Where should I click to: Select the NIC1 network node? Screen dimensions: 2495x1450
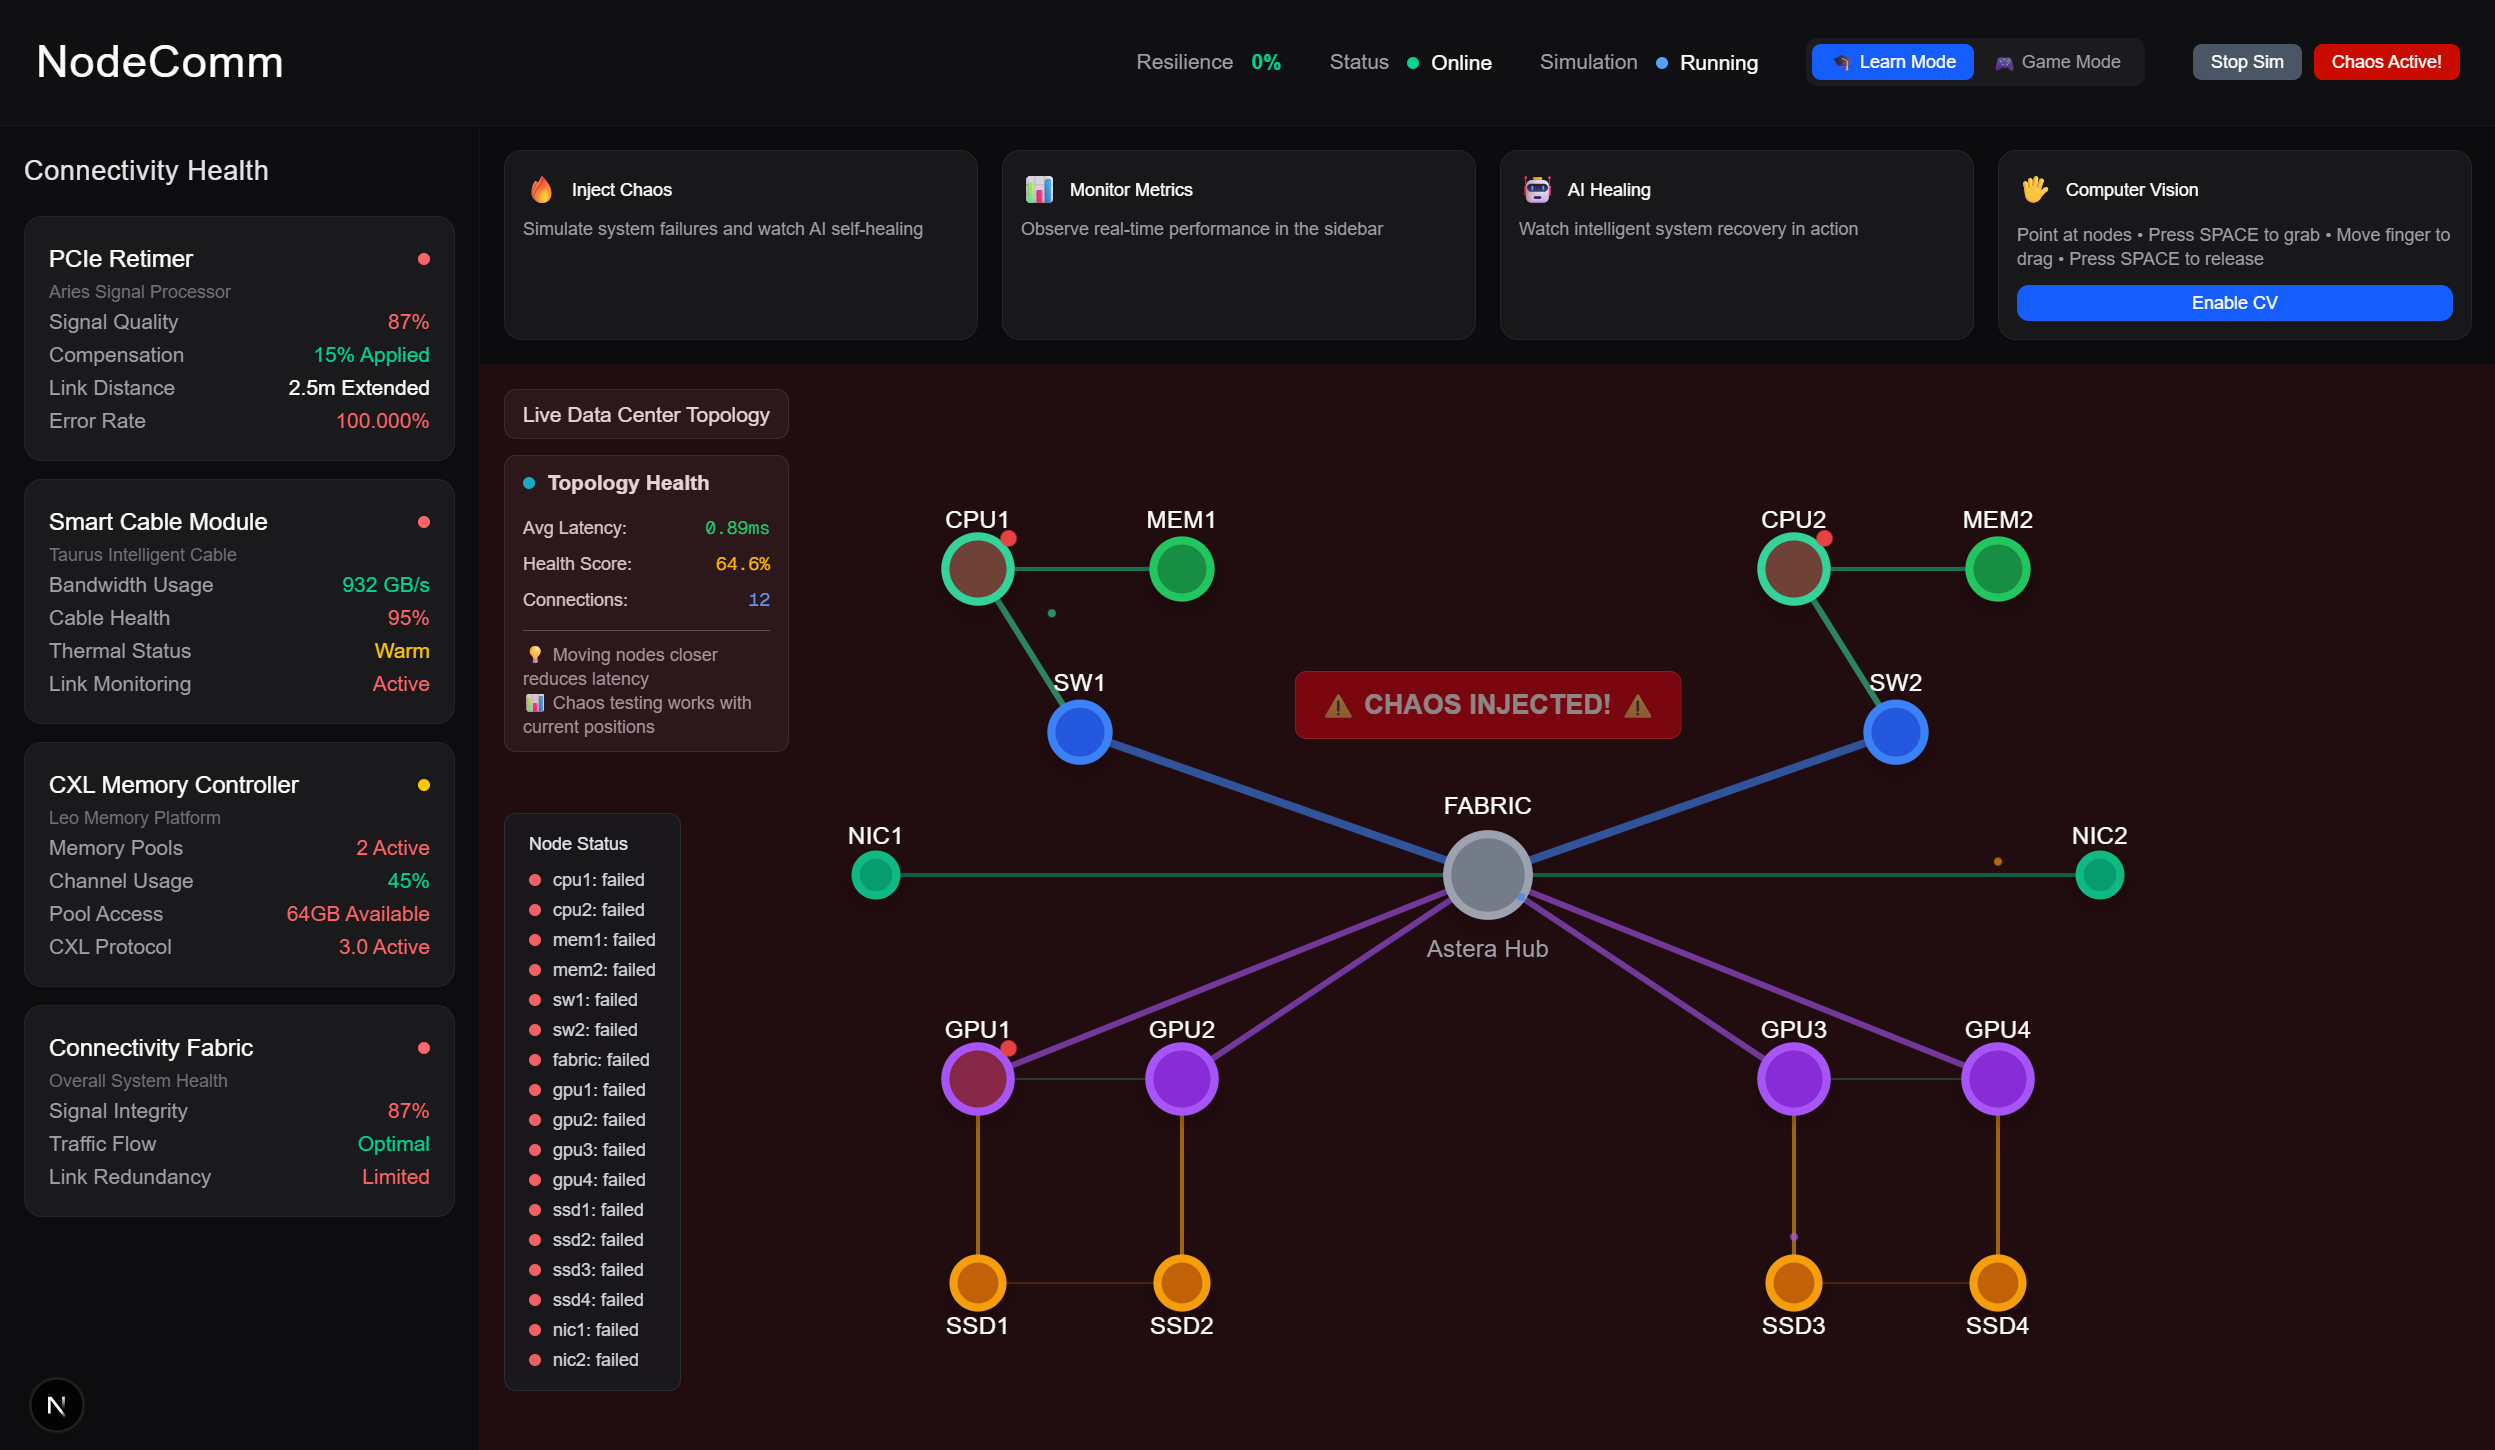pos(875,875)
